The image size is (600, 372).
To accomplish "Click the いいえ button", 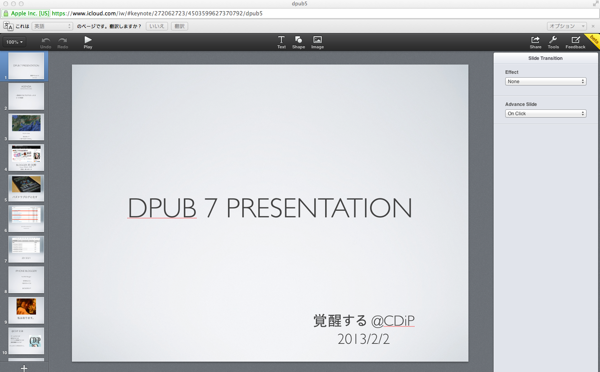I will coord(157,26).
